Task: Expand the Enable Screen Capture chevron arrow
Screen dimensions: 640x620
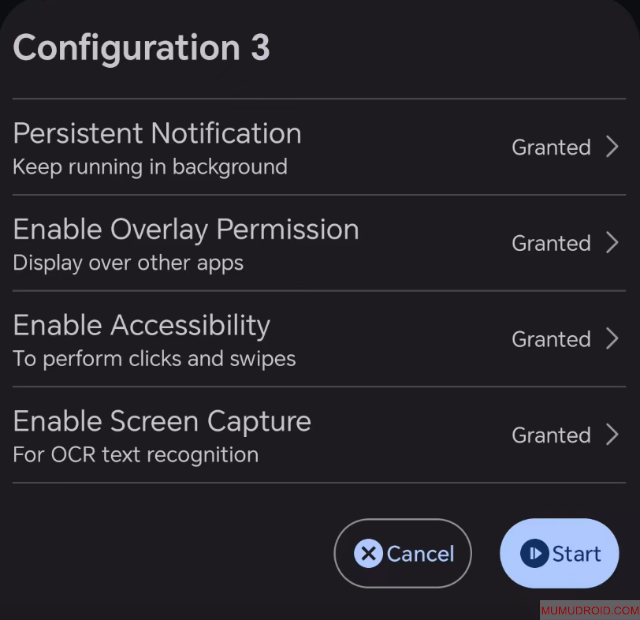Action: (x=612, y=435)
